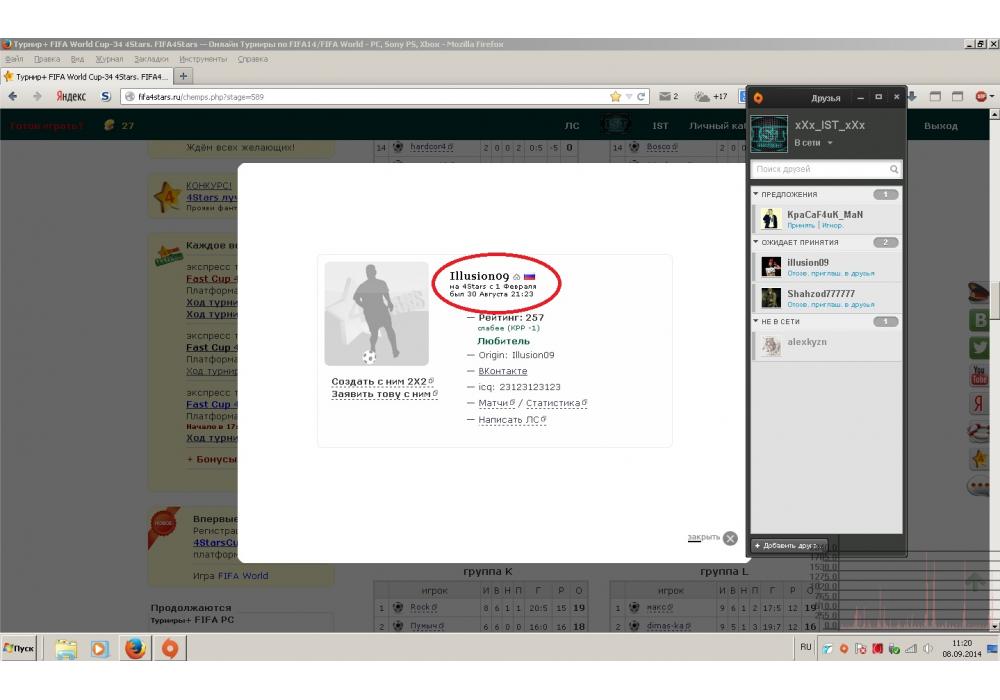Open Rock player link in группа К
This screenshot has height=700, width=1000.
(x=423, y=607)
